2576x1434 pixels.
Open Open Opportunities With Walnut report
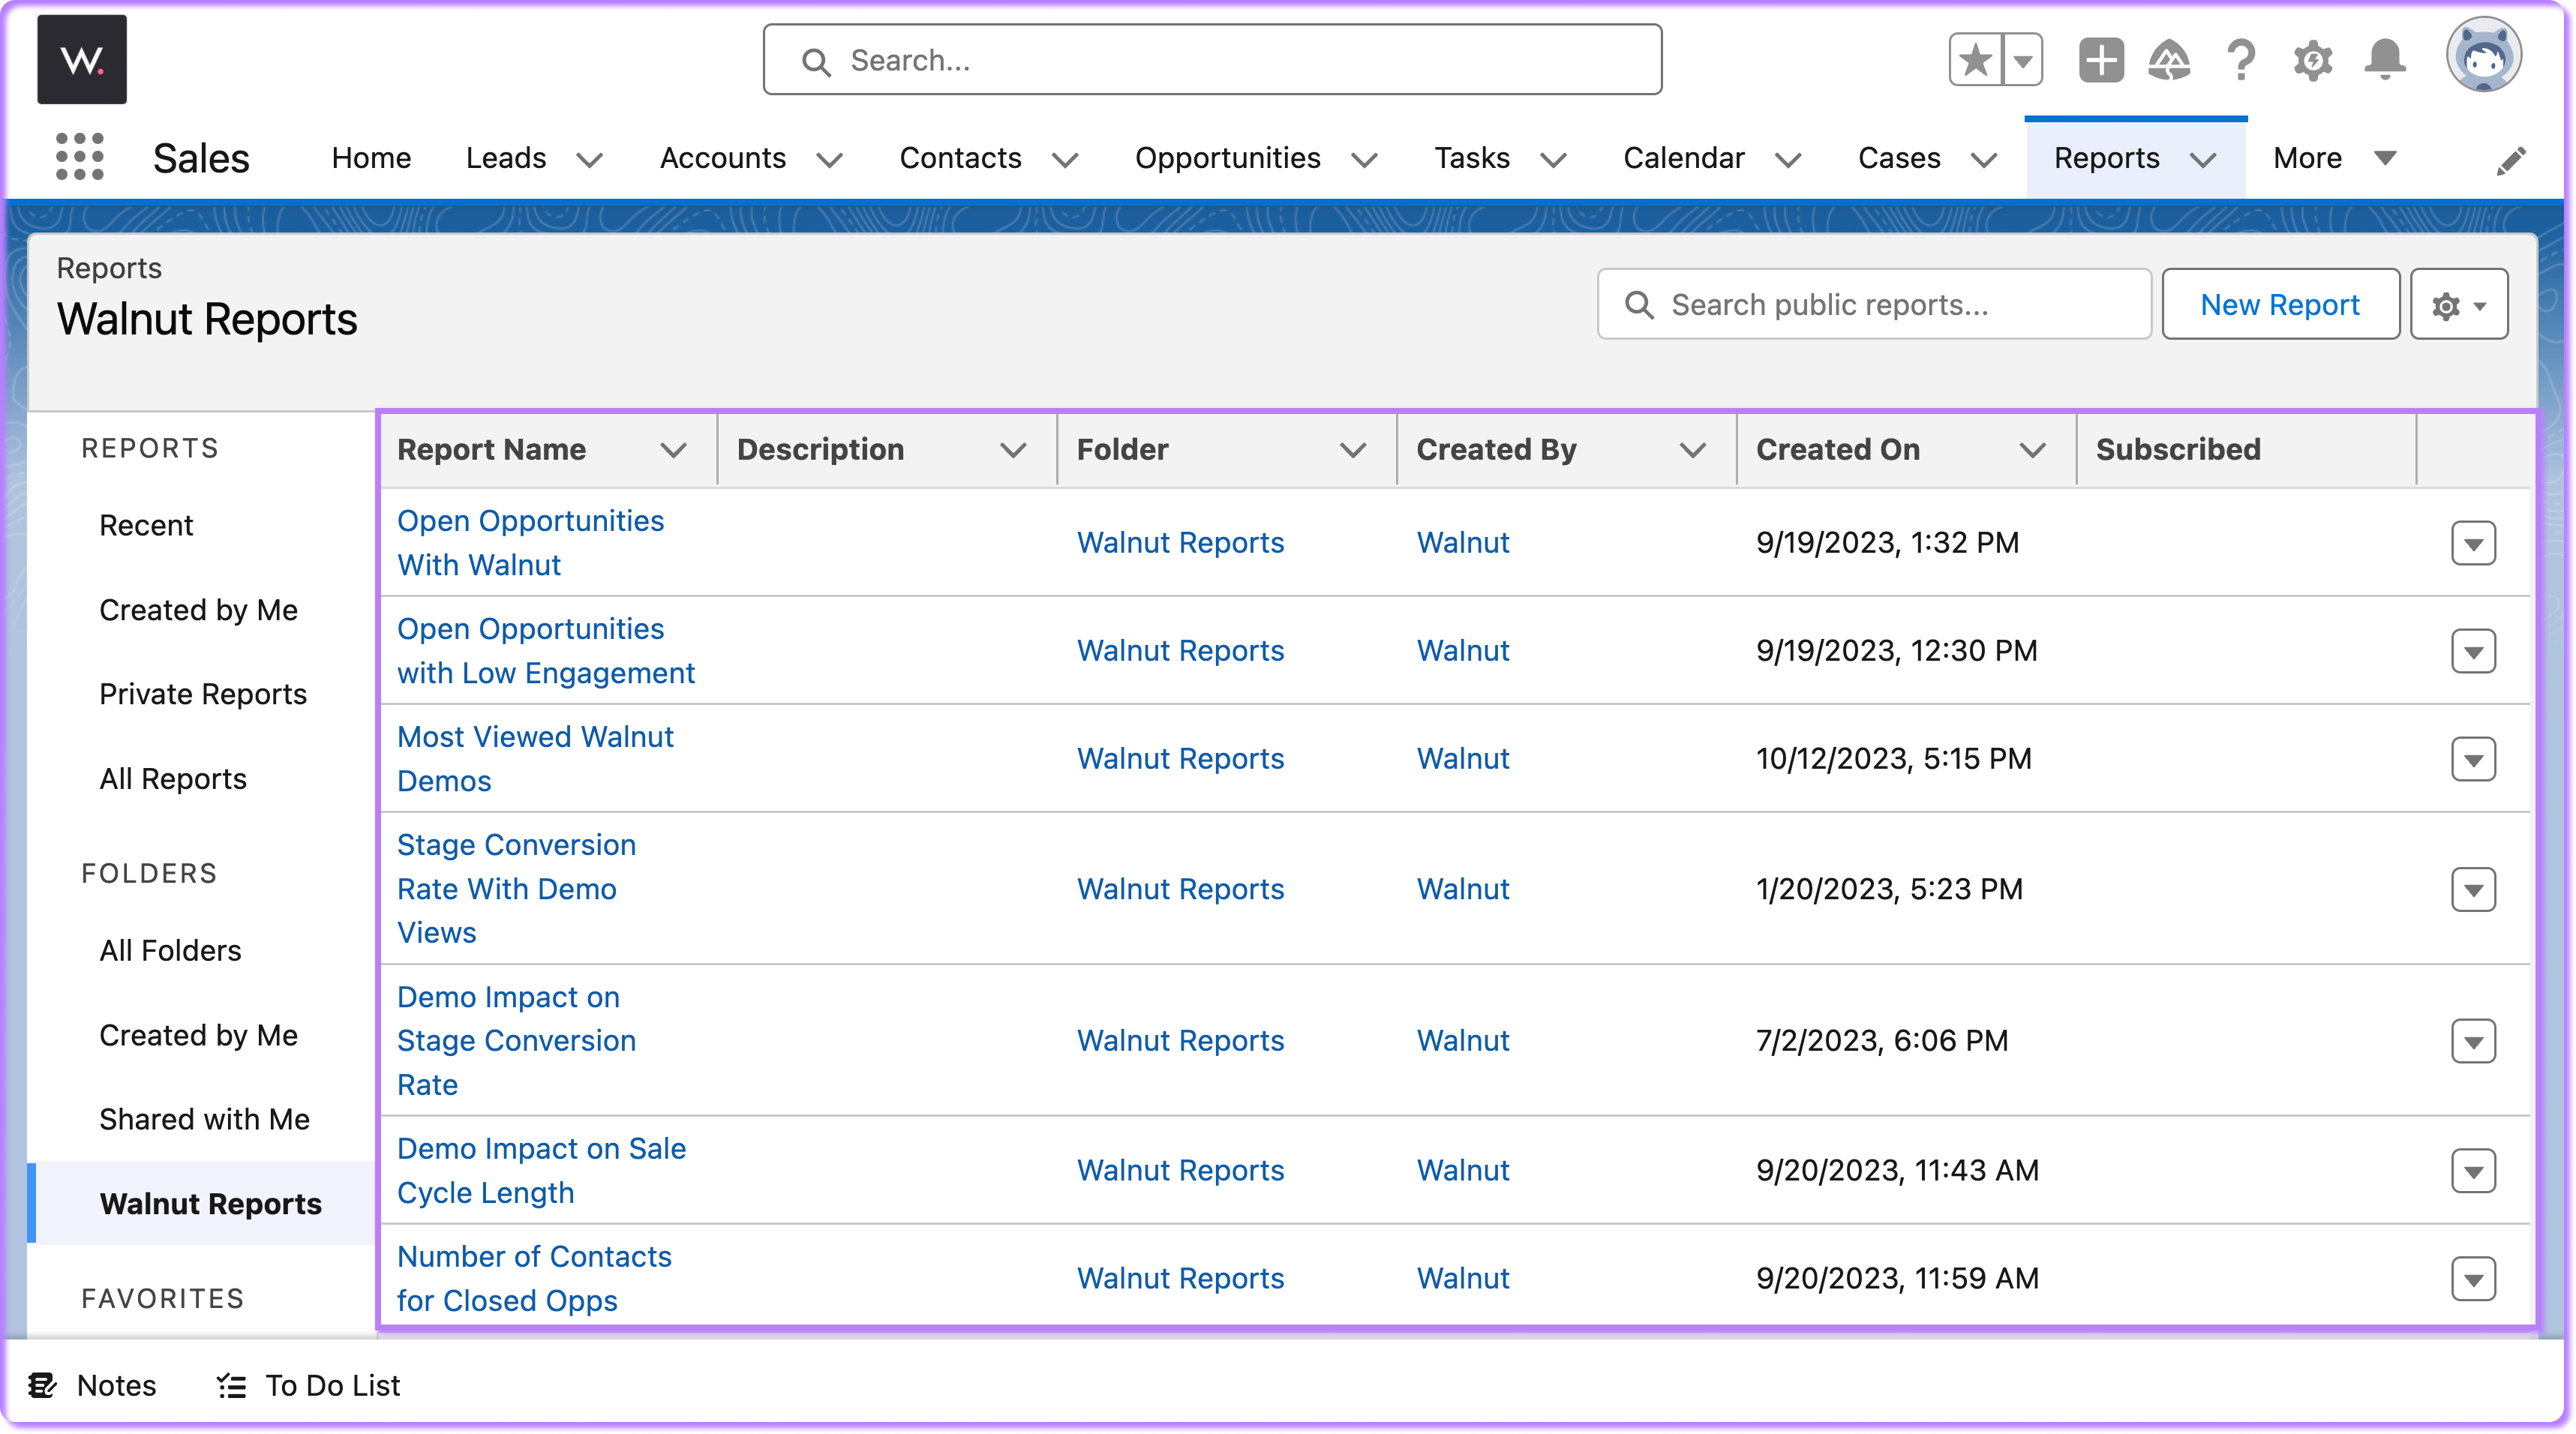[530, 542]
